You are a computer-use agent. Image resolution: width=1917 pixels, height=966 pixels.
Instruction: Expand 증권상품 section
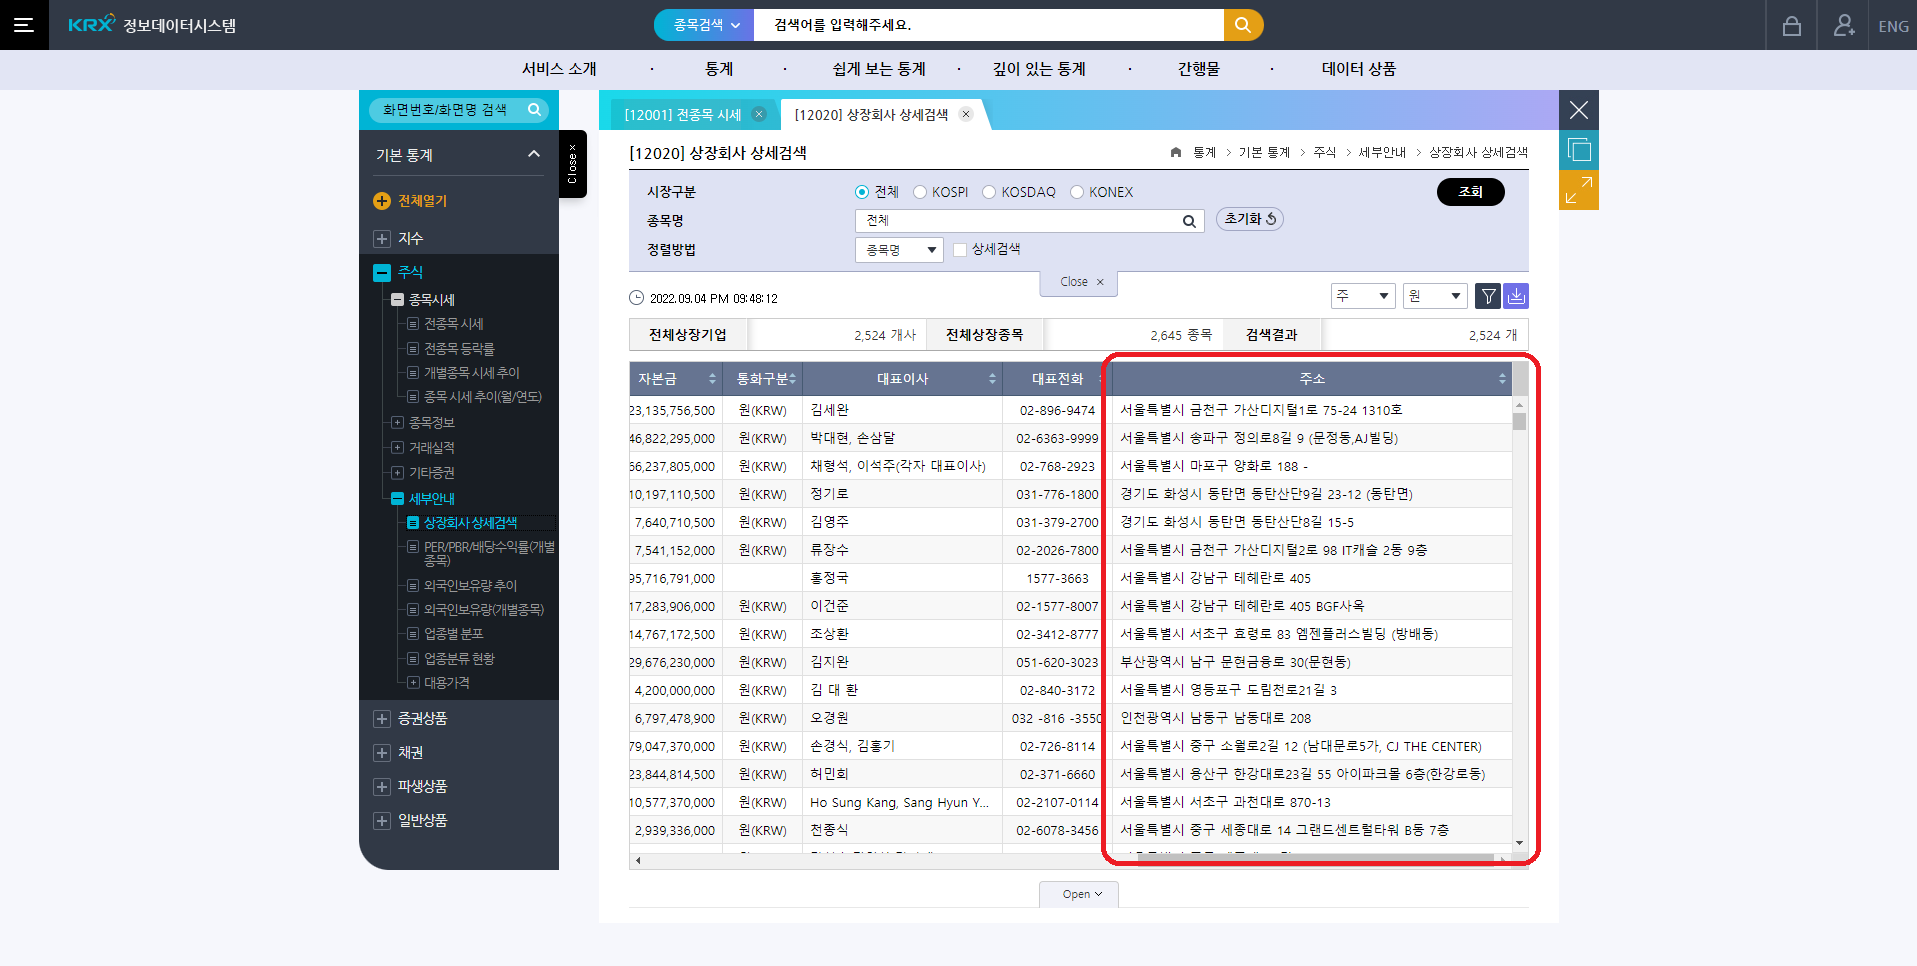point(382,719)
